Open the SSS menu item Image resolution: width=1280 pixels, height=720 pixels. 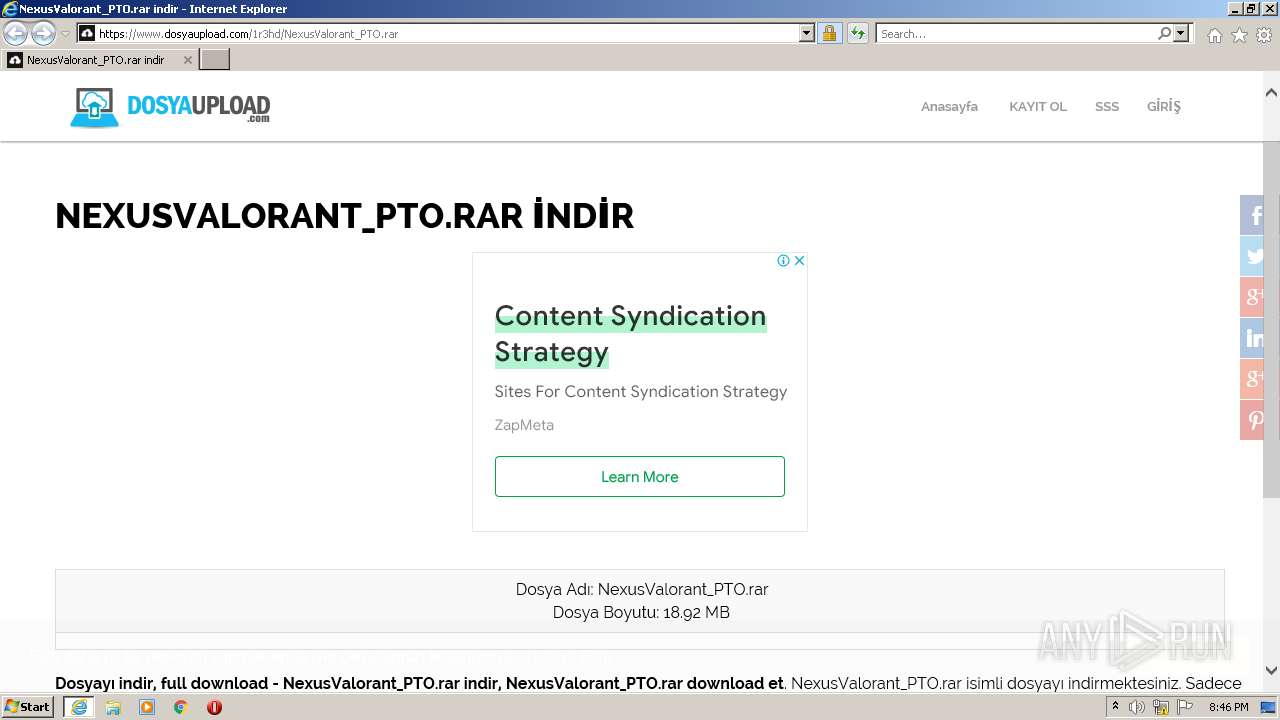click(1106, 106)
